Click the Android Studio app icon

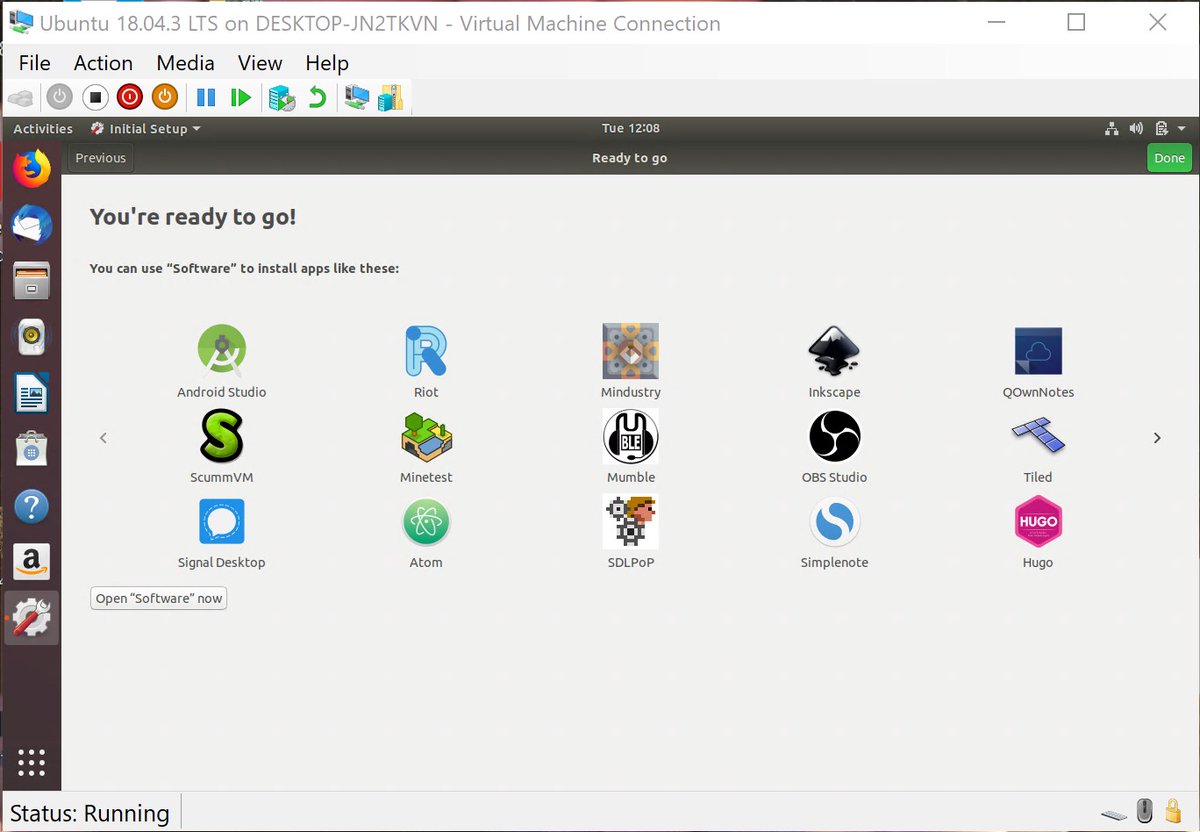tap(222, 351)
